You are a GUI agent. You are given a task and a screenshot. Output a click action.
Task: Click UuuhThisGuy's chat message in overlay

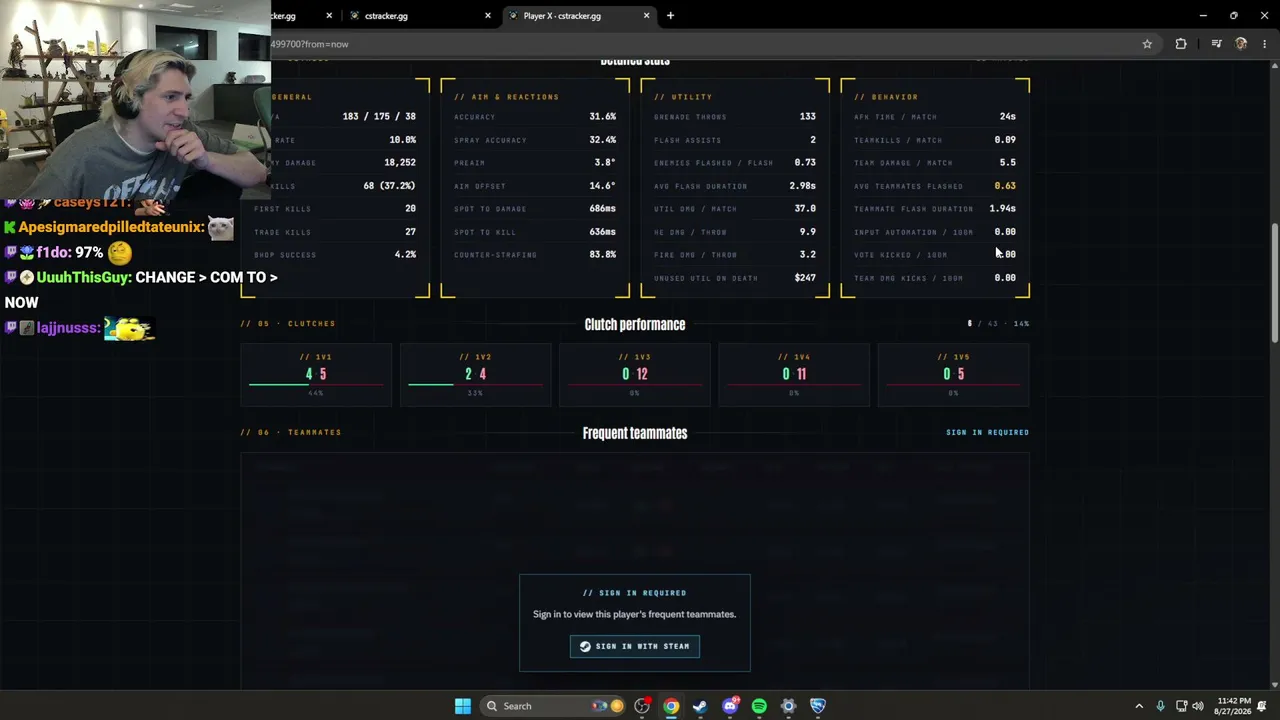141,290
